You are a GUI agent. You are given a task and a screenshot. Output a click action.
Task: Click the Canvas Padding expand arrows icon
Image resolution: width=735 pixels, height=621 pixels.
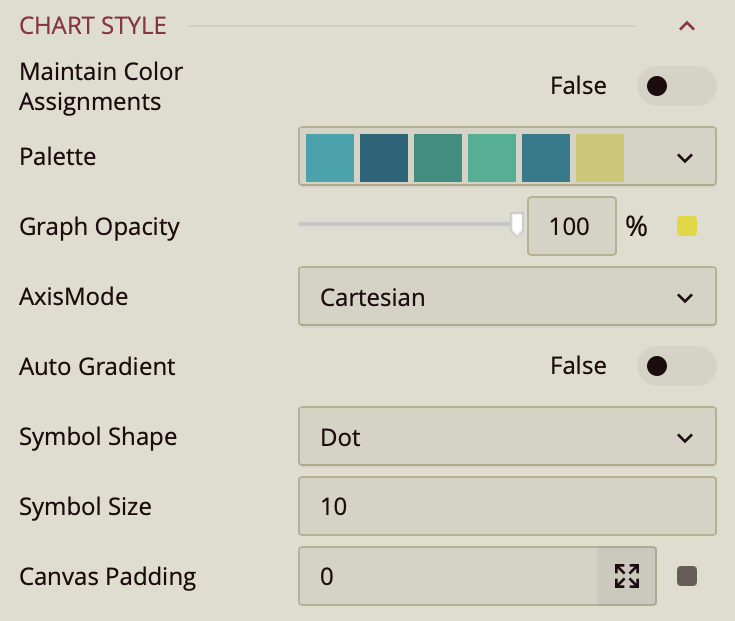point(627,576)
